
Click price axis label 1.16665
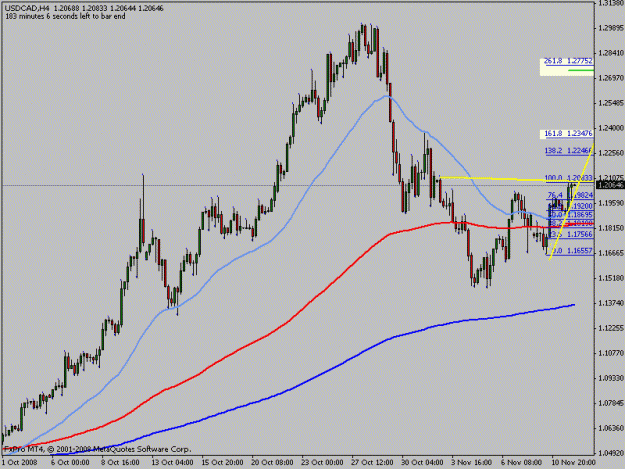pyautogui.click(x=611, y=253)
